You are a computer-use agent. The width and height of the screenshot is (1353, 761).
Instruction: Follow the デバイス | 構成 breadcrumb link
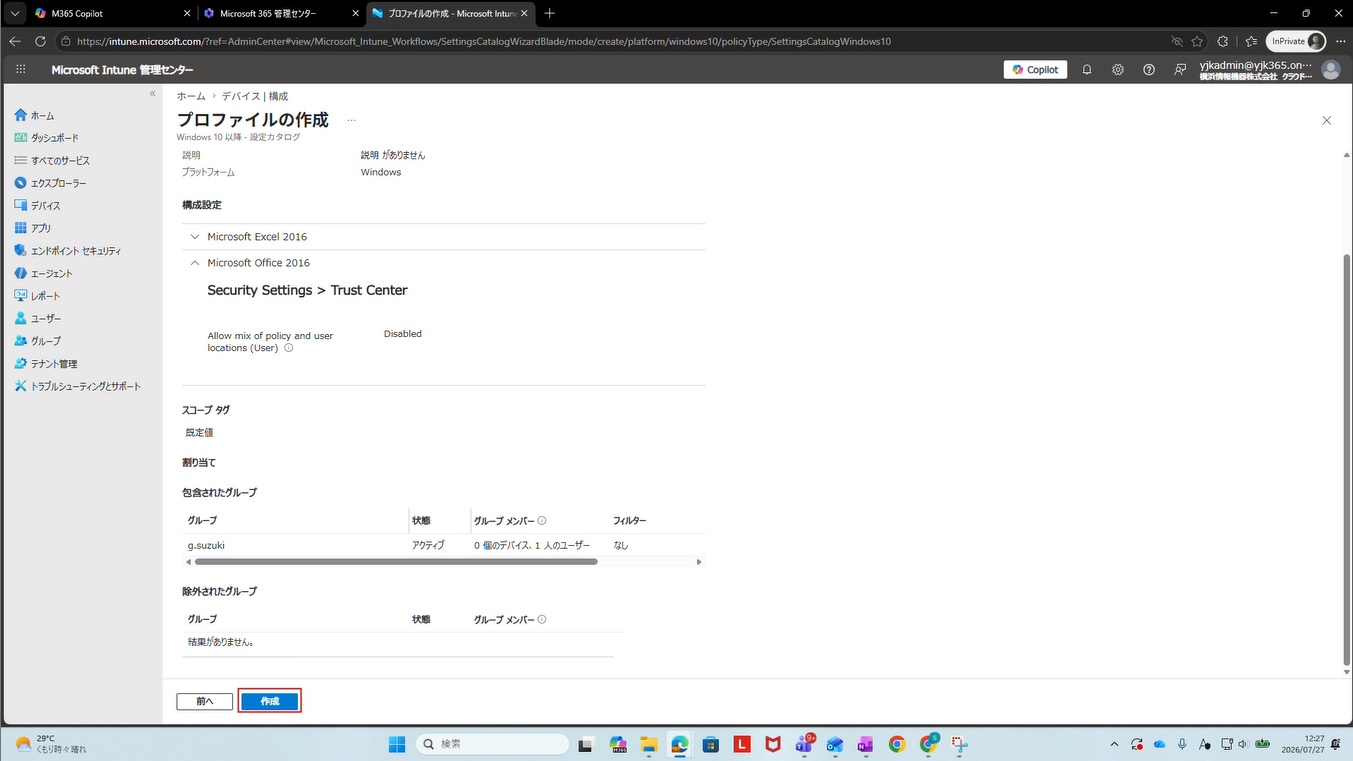255,96
